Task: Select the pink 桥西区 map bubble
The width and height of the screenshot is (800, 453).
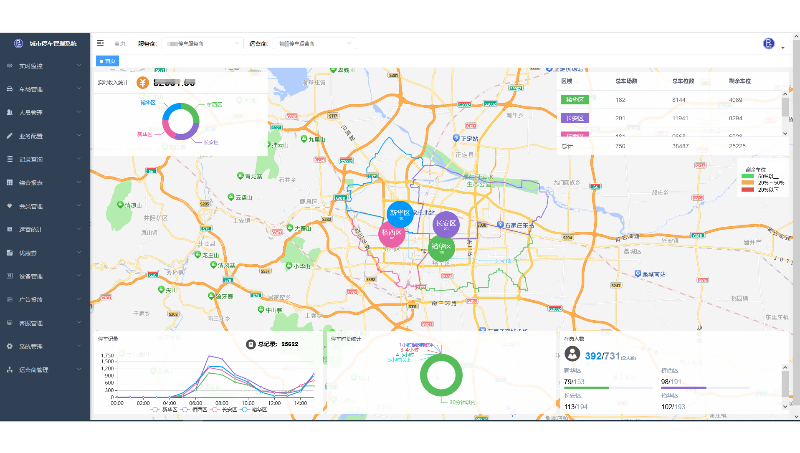Action: (391, 234)
